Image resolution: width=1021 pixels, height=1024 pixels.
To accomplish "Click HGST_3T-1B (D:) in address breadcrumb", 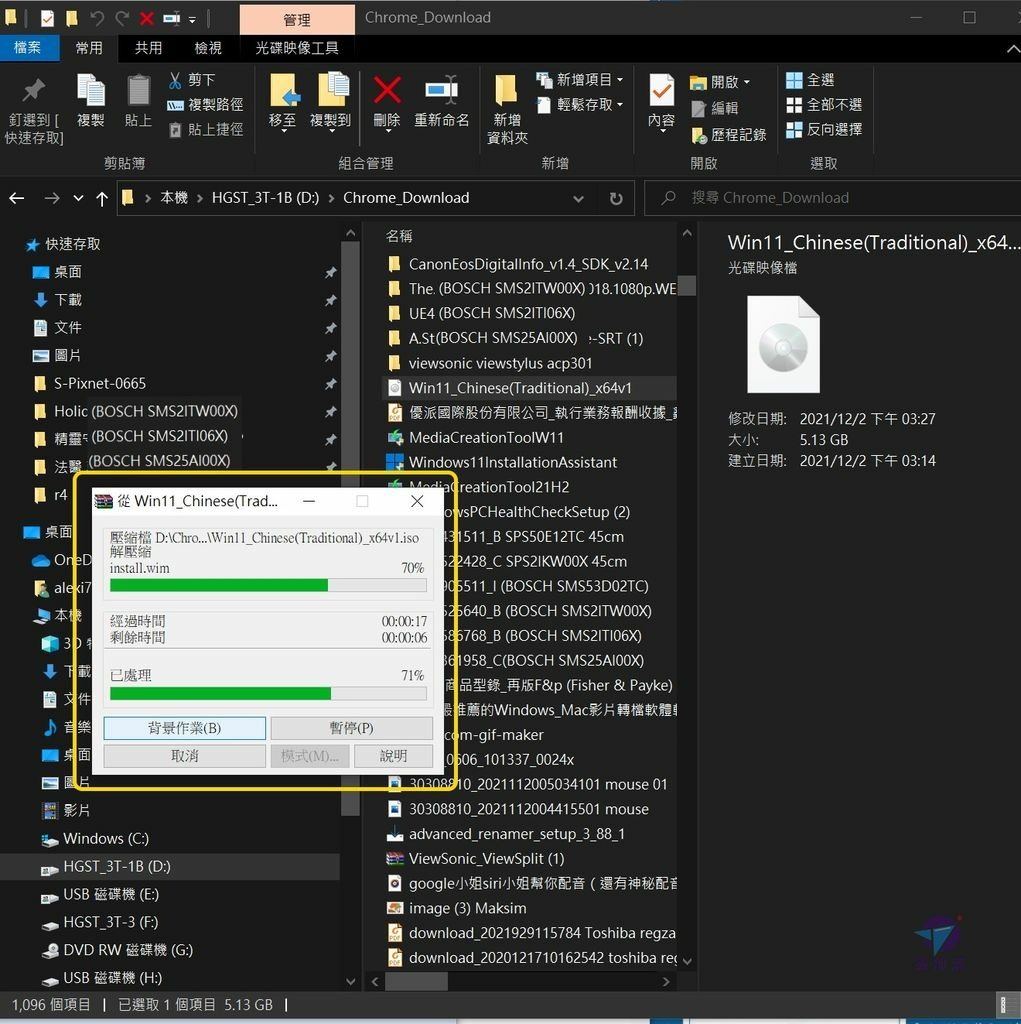I will point(265,198).
